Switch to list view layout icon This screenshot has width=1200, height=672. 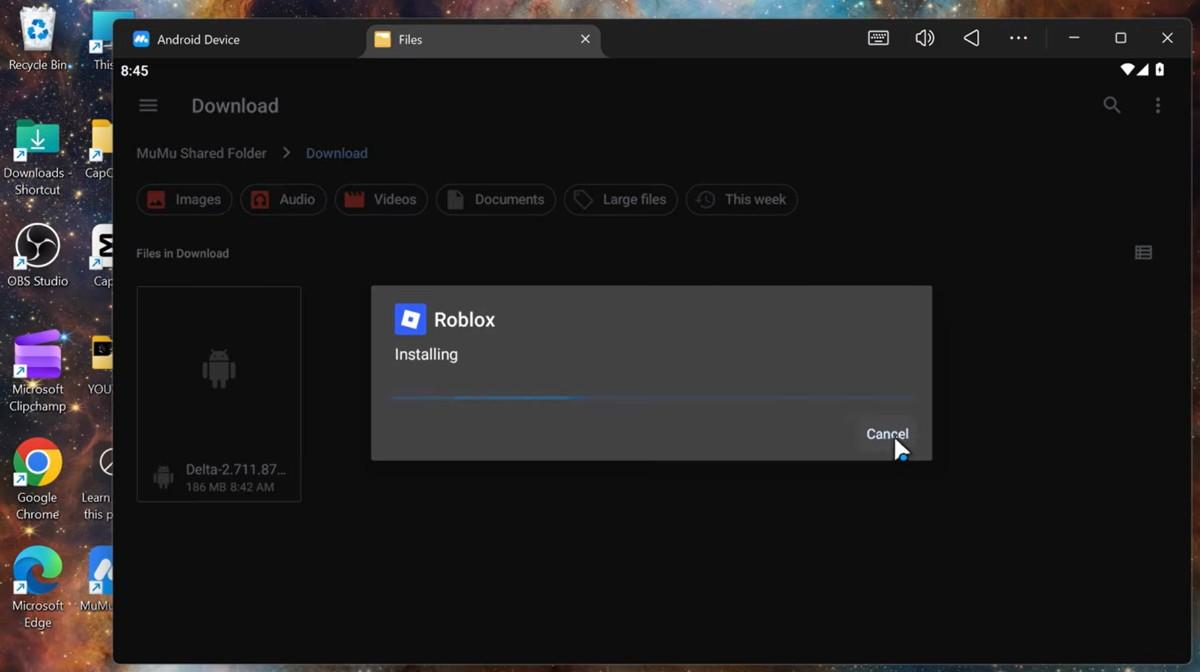pyautogui.click(x=1143, y=253)
